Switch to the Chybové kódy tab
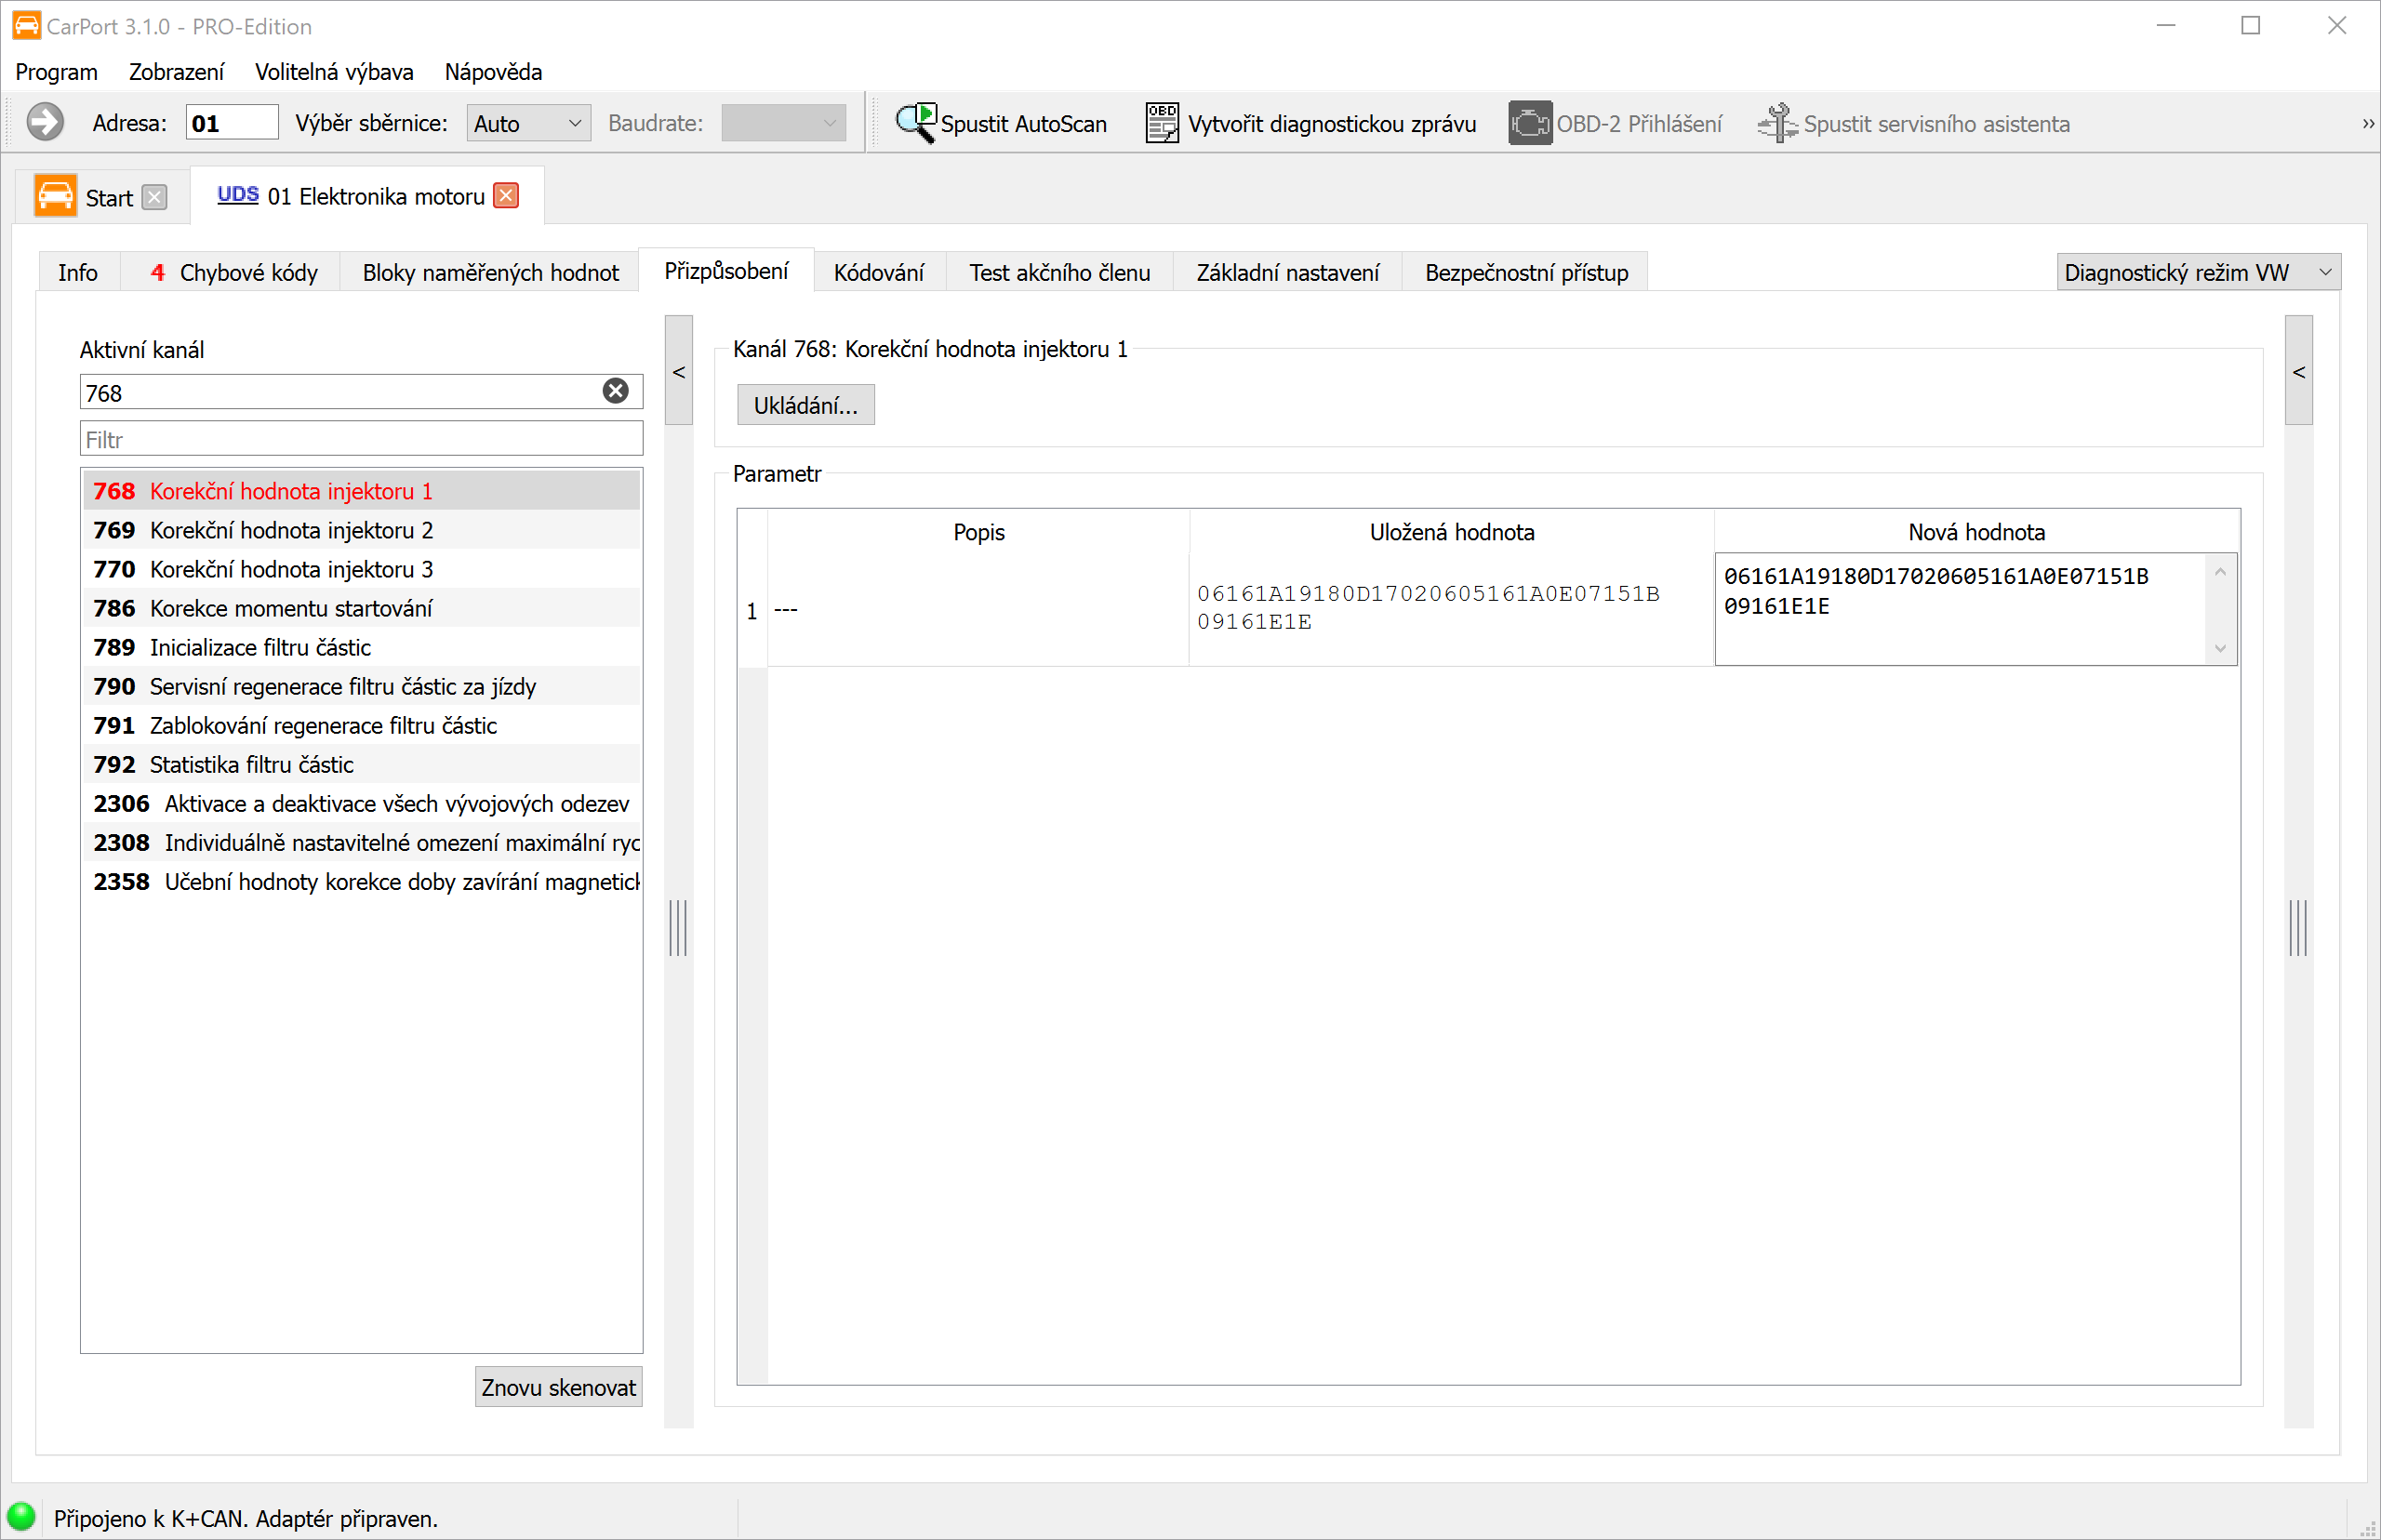2381x1540 pixels. [235, 272]
